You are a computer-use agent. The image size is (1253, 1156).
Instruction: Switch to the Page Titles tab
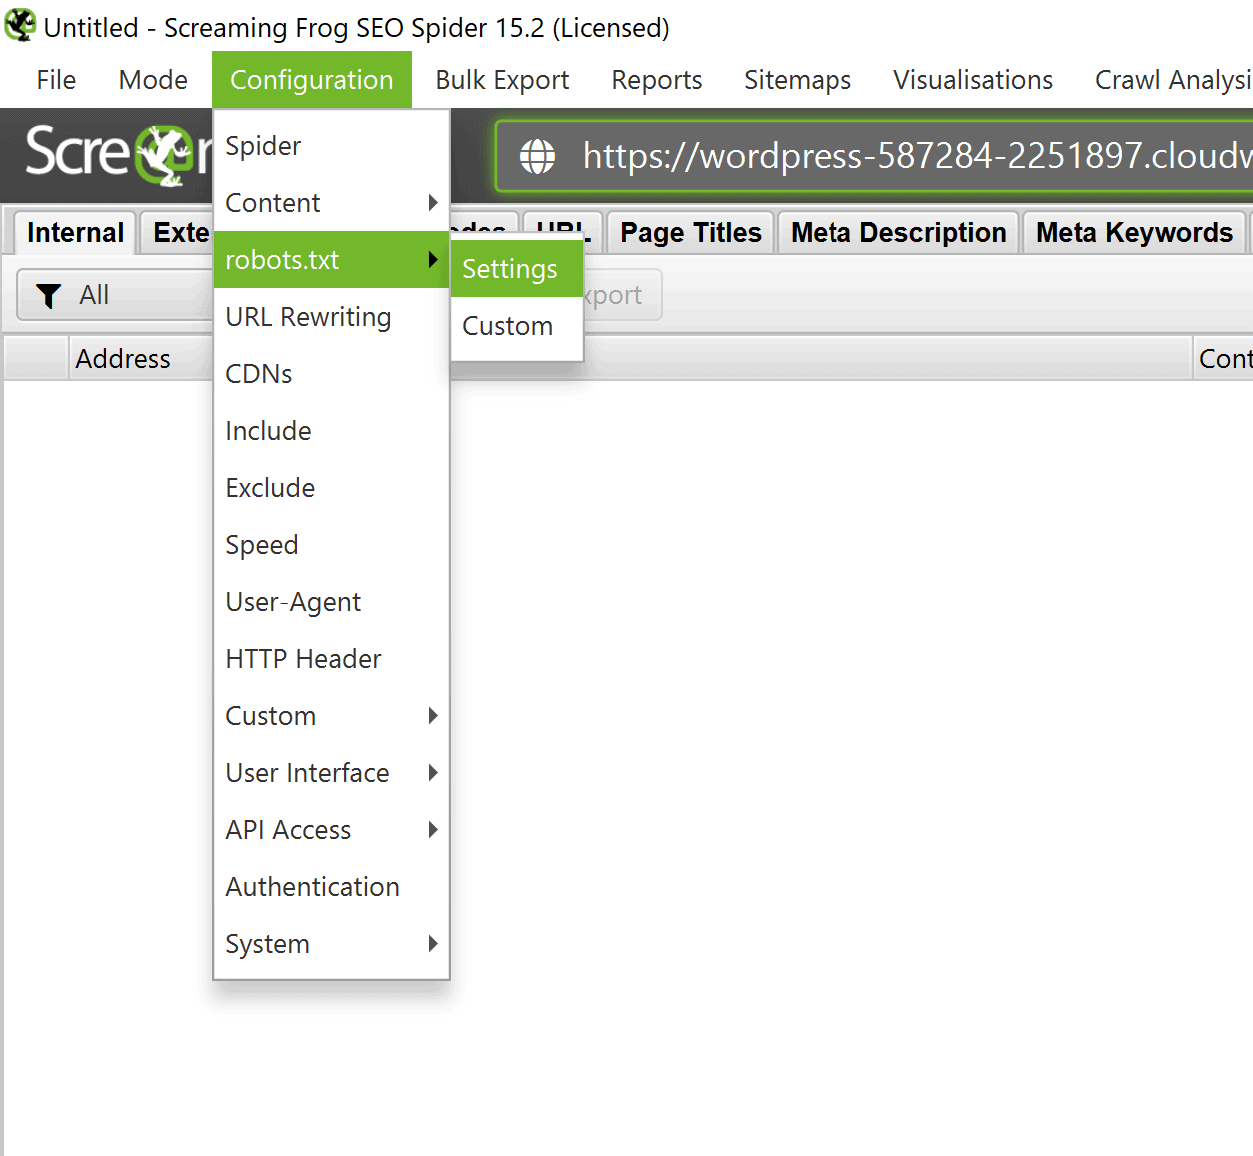690,233
